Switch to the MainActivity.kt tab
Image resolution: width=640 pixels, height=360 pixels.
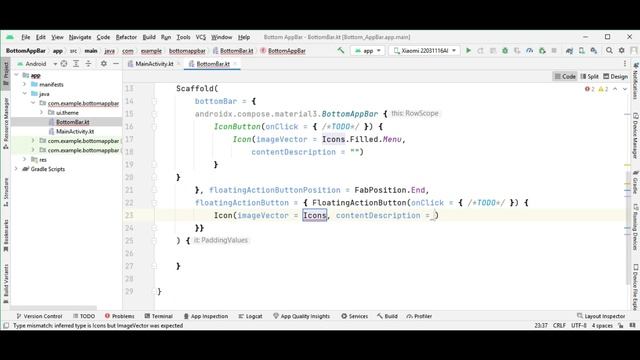[154, 64]
